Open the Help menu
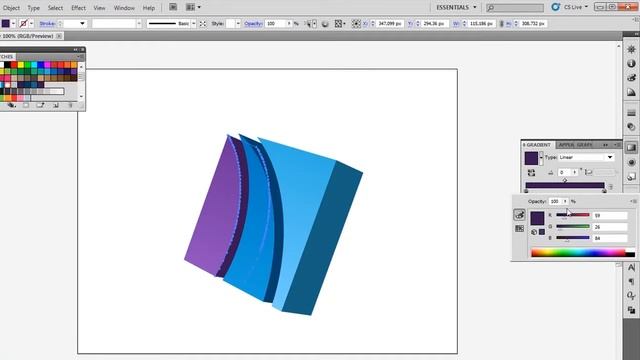Viewport: 640px width, 360px height. pyautogui.click(x=149, y=8)
